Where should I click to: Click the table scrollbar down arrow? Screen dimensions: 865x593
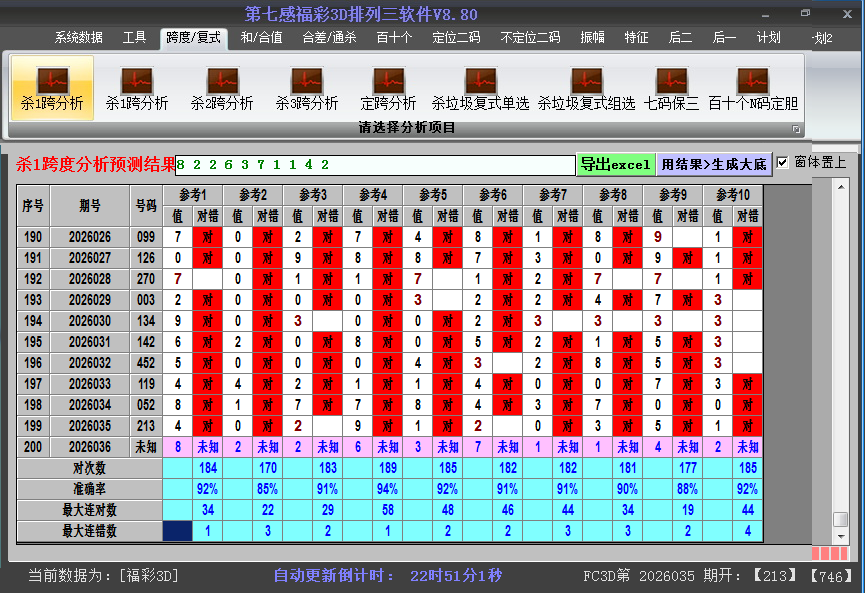(x=840, y=534)
